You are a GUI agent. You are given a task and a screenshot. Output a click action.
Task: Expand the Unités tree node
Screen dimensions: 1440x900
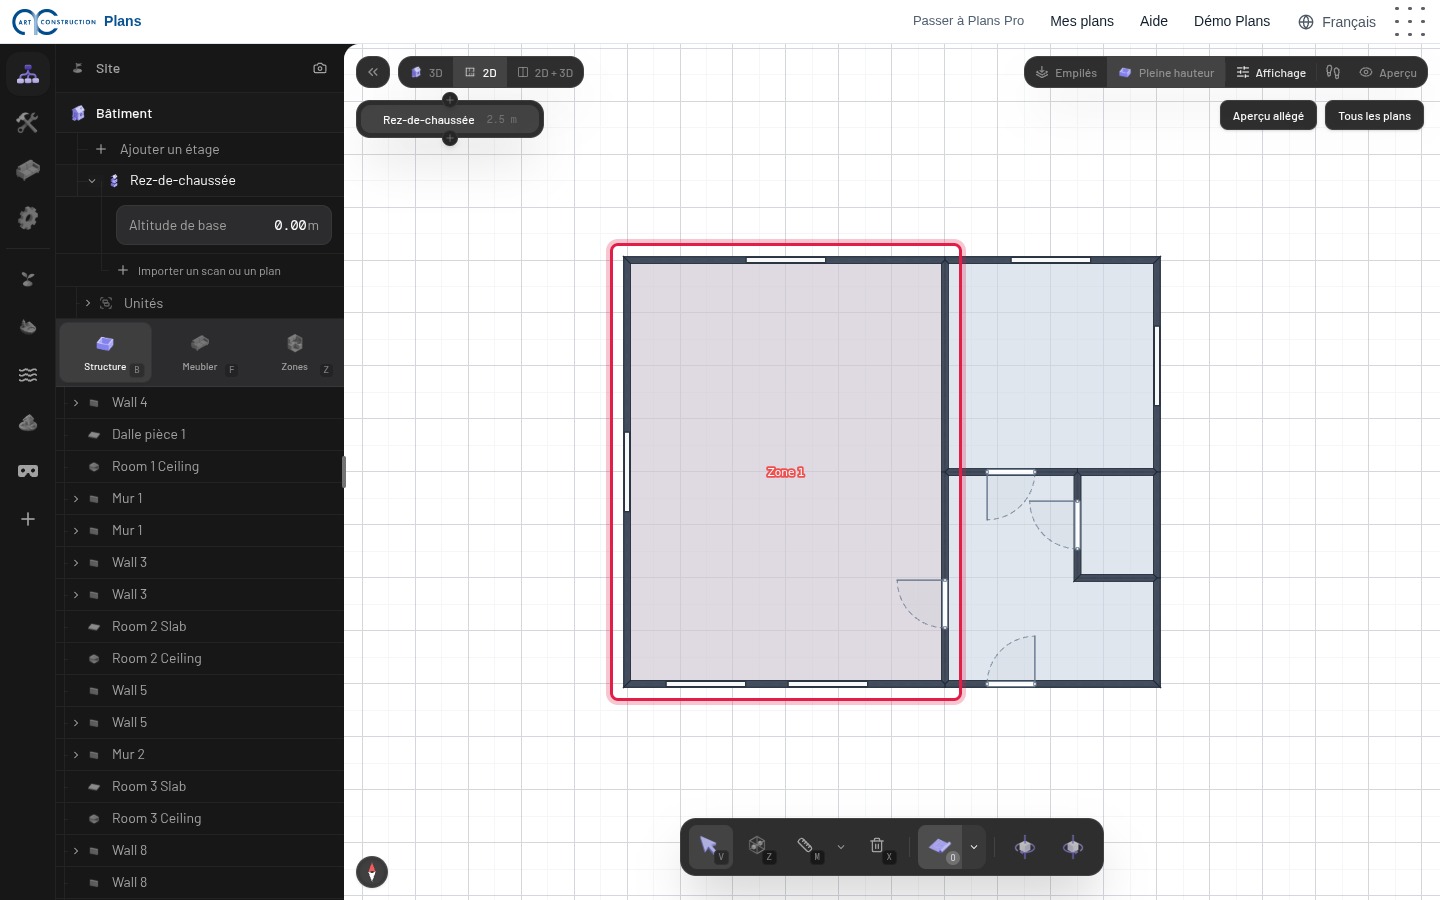coord(88,303)
